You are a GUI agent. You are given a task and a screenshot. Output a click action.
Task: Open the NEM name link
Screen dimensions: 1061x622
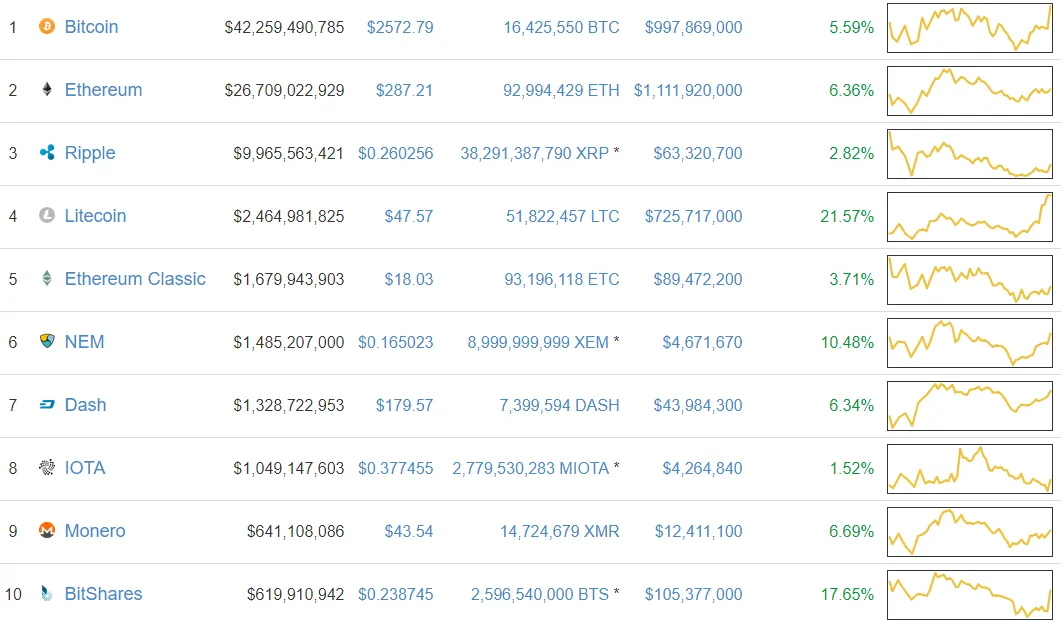[x=85, y=342]
